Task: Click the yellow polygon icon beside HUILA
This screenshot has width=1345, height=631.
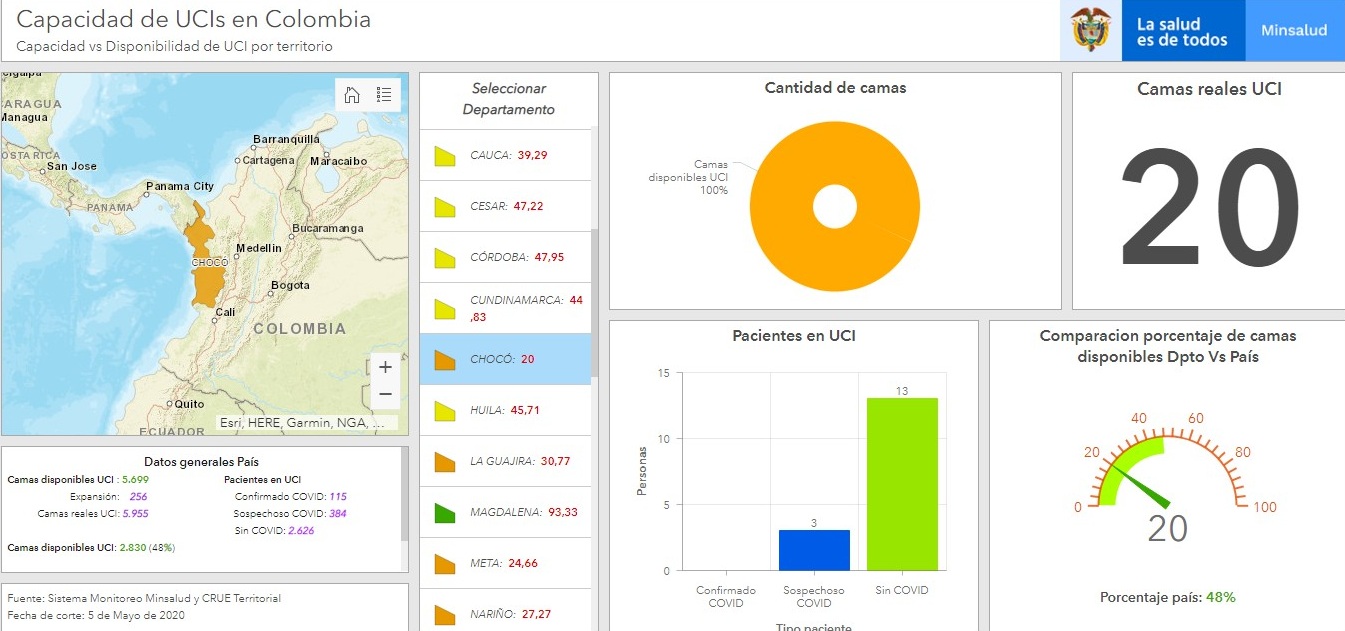Action: (445, 411)
